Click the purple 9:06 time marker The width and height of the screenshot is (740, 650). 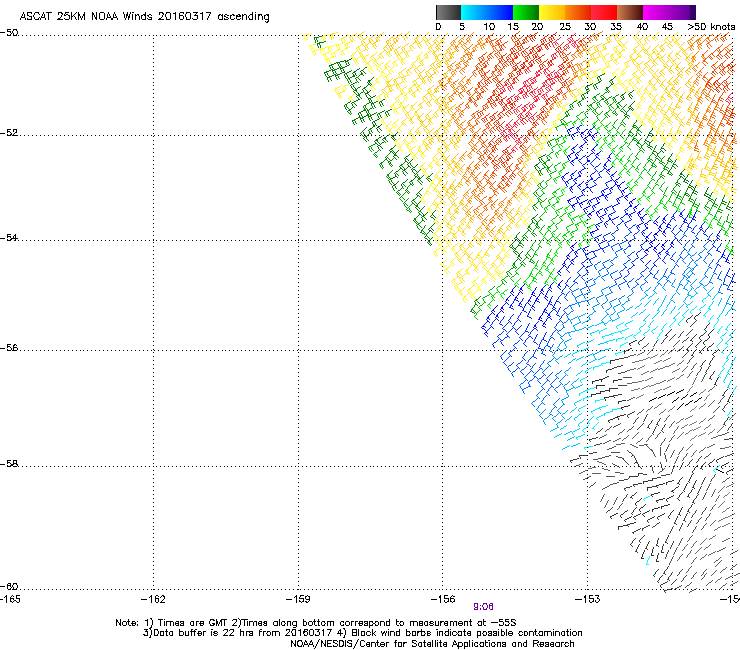[483, 607]
